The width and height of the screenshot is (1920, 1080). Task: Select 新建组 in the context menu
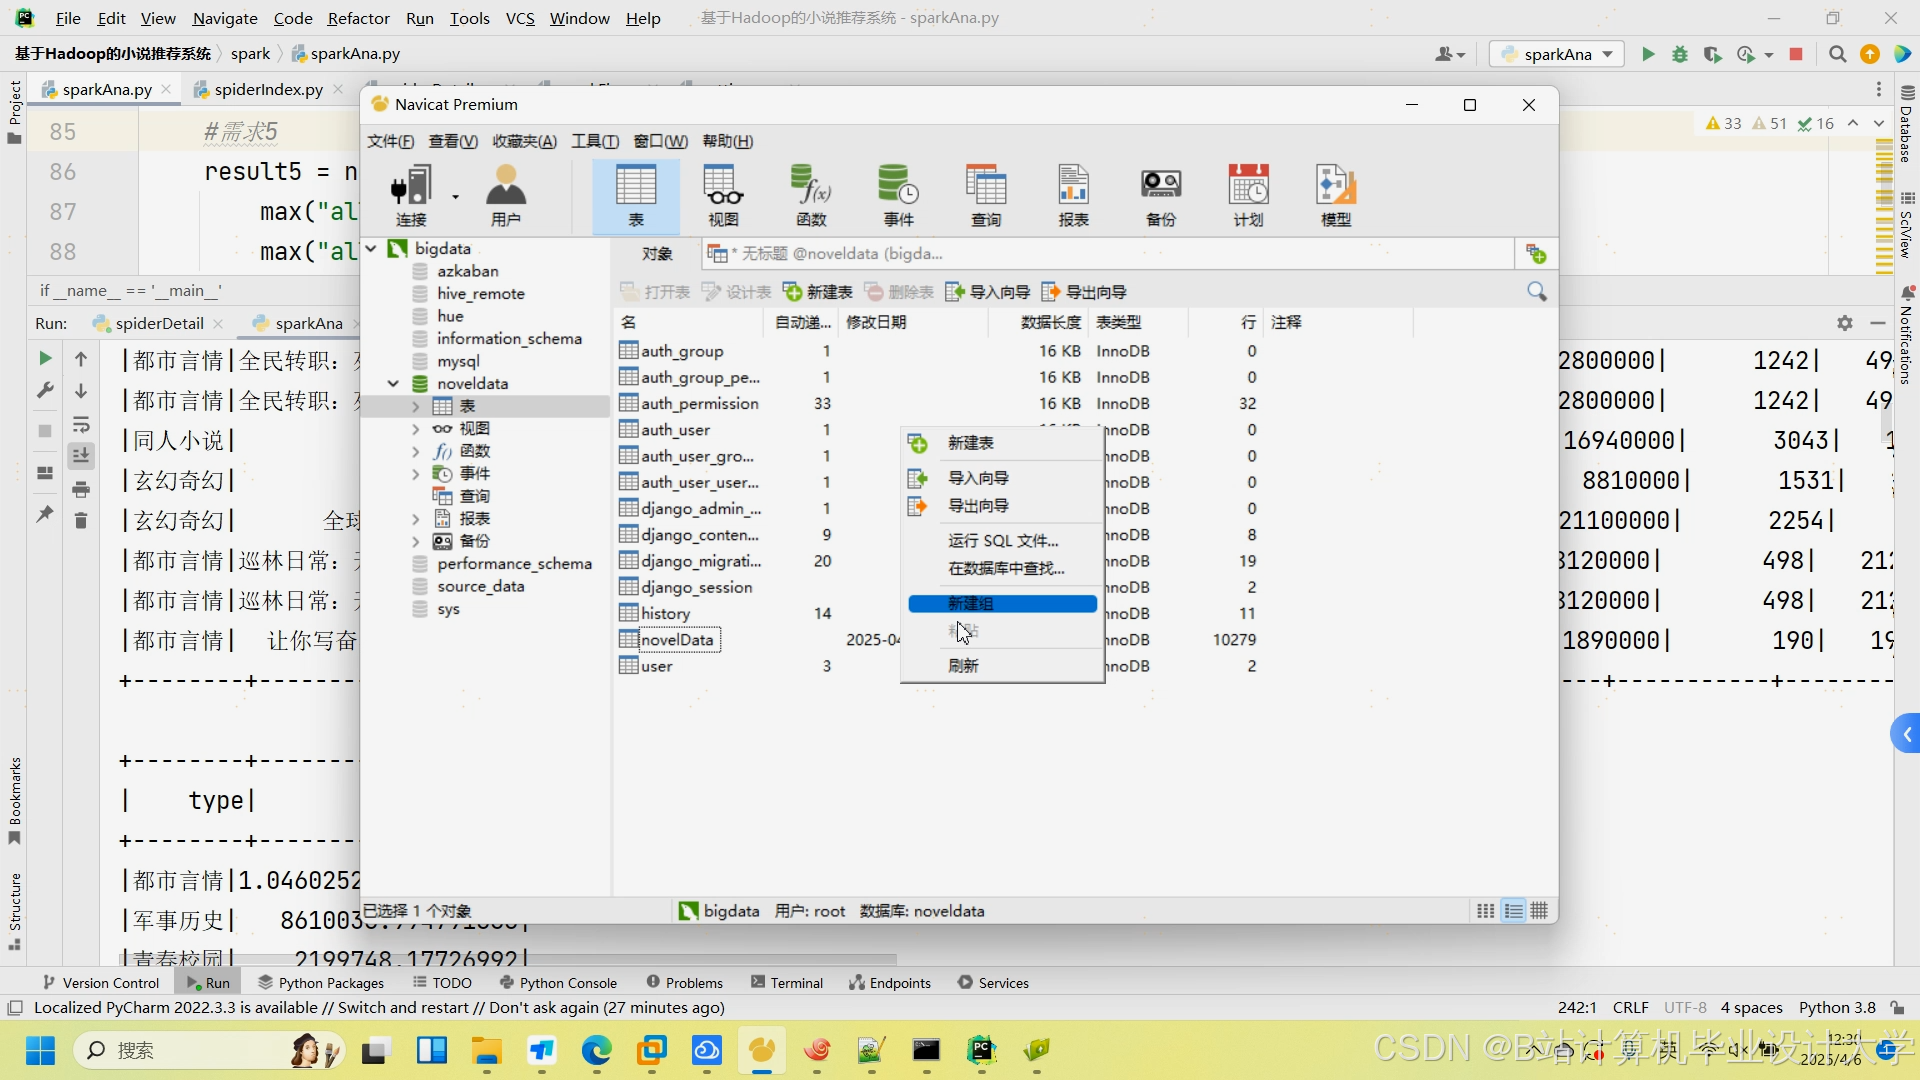[1001, 603]
